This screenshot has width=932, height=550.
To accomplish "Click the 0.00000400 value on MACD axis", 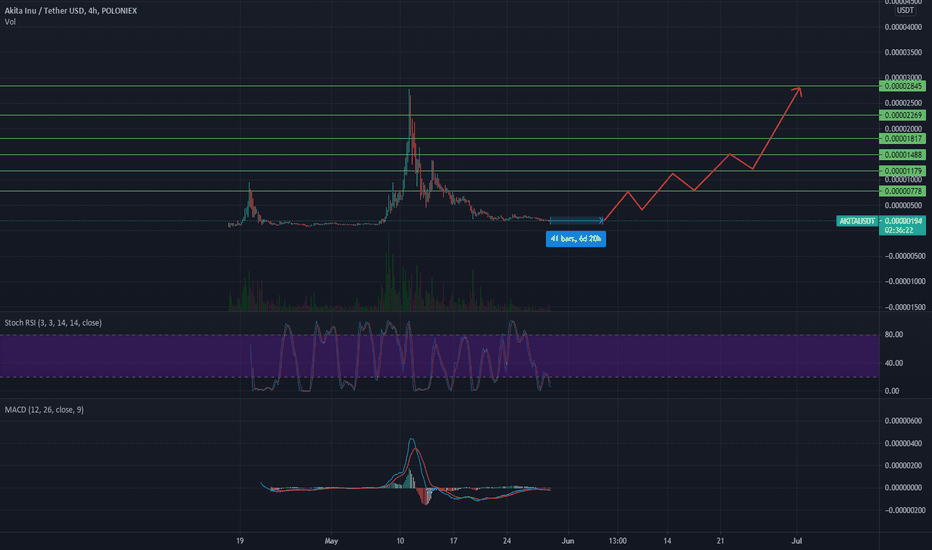I will tap(905, 444).
